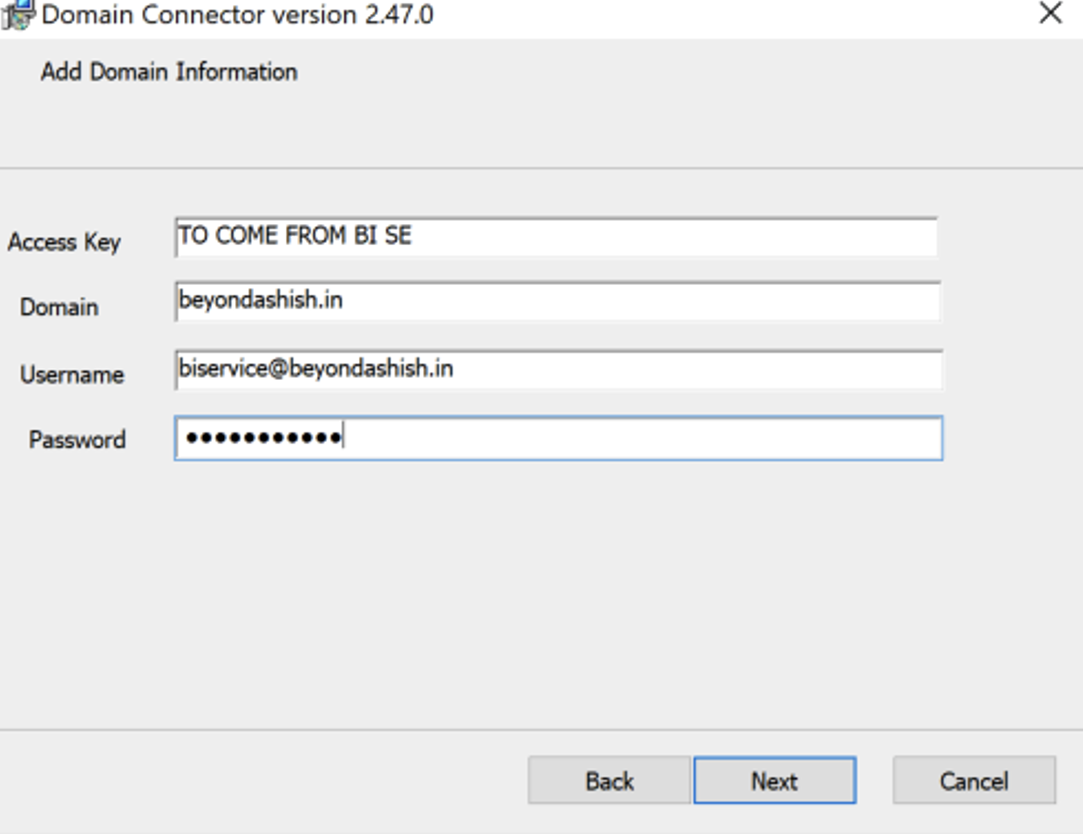
Task: Go back with the Back button
Action: pyautogui.click(x=609, y=781)
